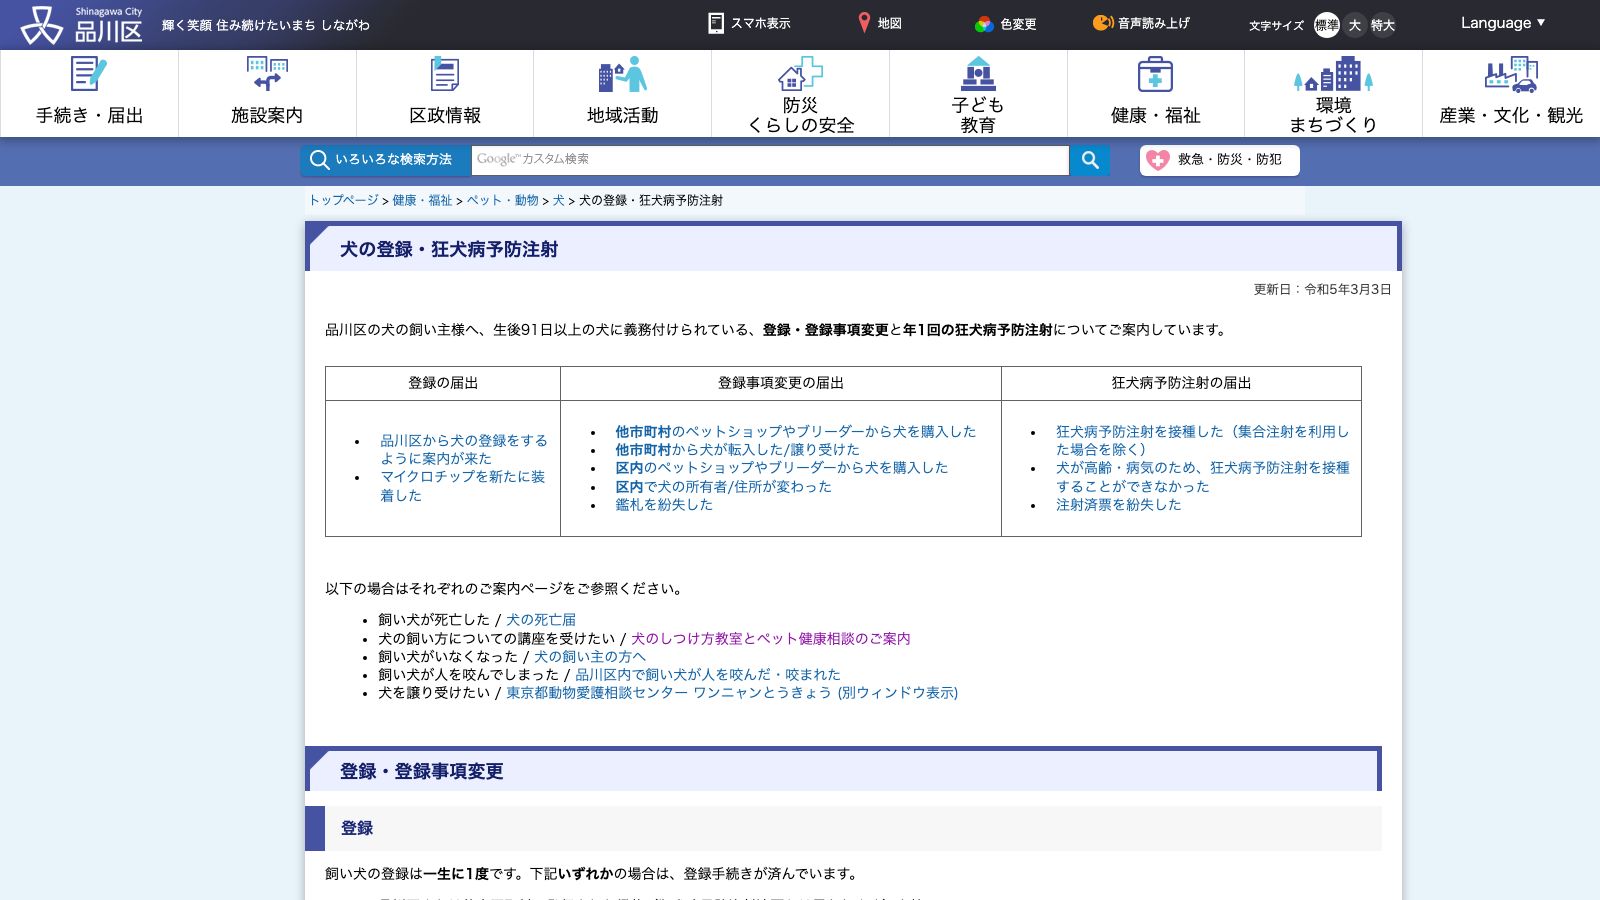Click the 登録事項変更の届出 table header
Screen dimensions: 1600x900
click(x=781, y=383)
